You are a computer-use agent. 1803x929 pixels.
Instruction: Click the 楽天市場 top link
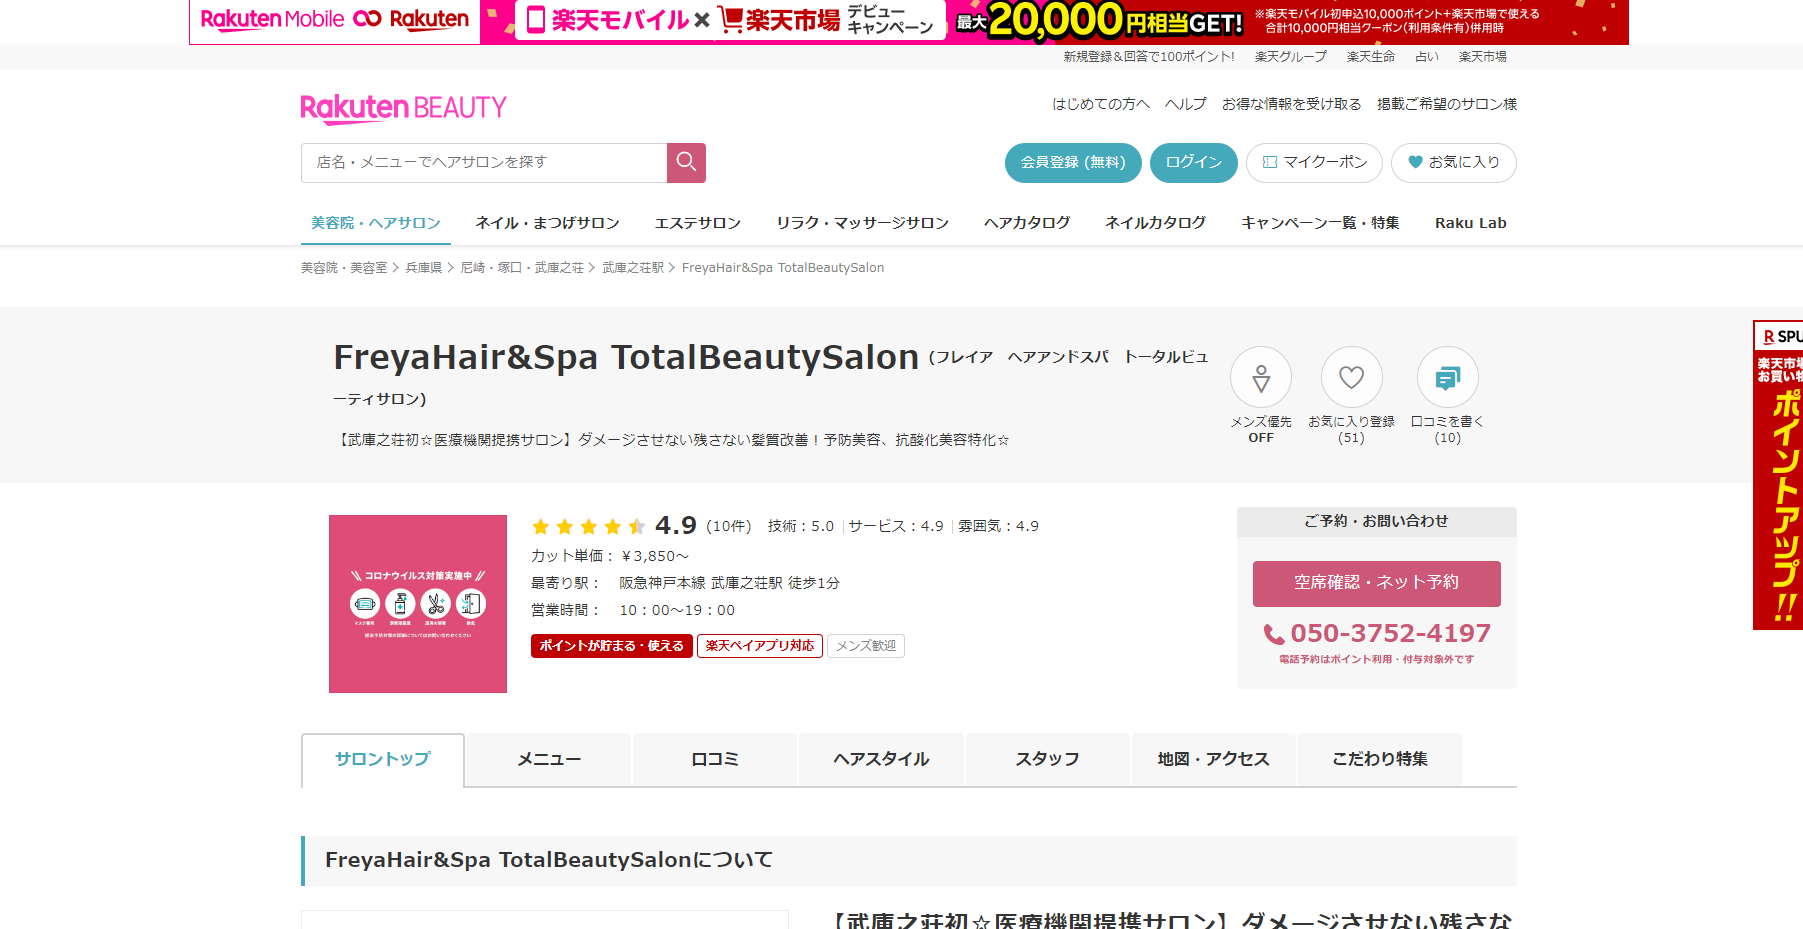pos(1483,57)
